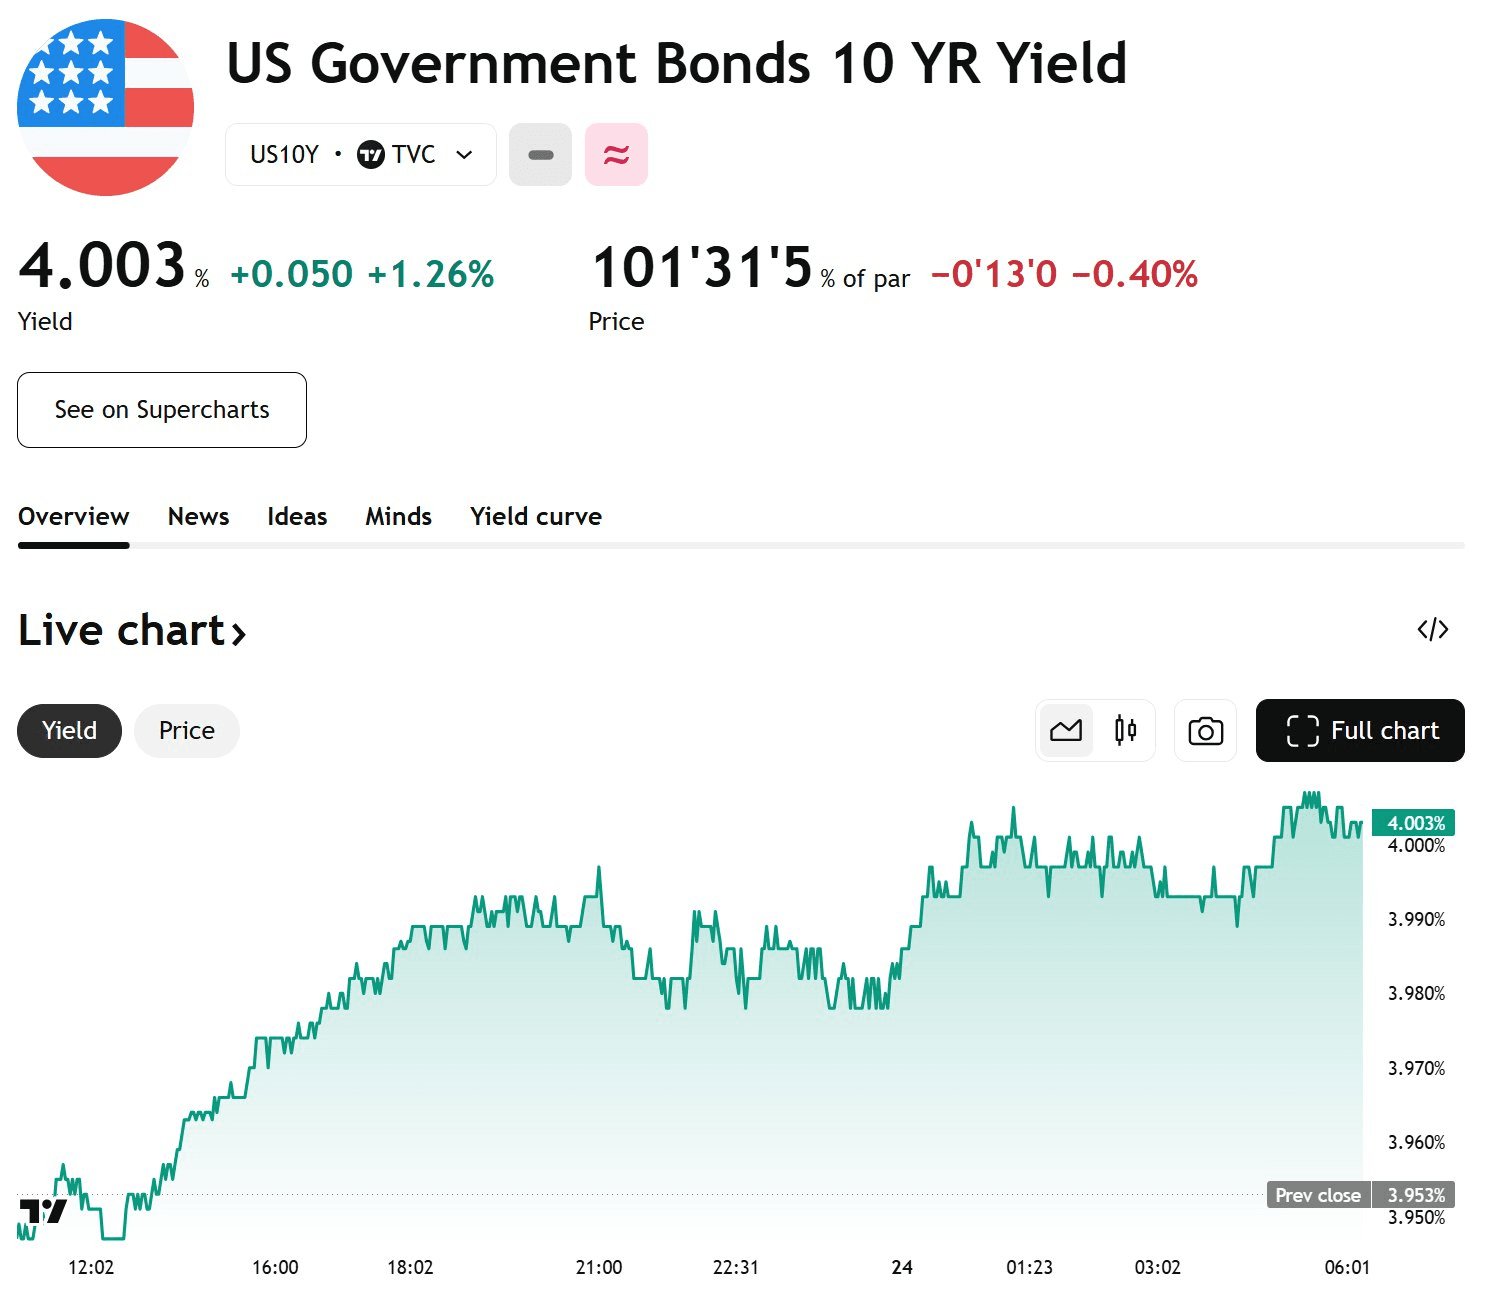Open the US10Y TVC symbol dropdown
1487x1304 pixels.
[361, 155]
